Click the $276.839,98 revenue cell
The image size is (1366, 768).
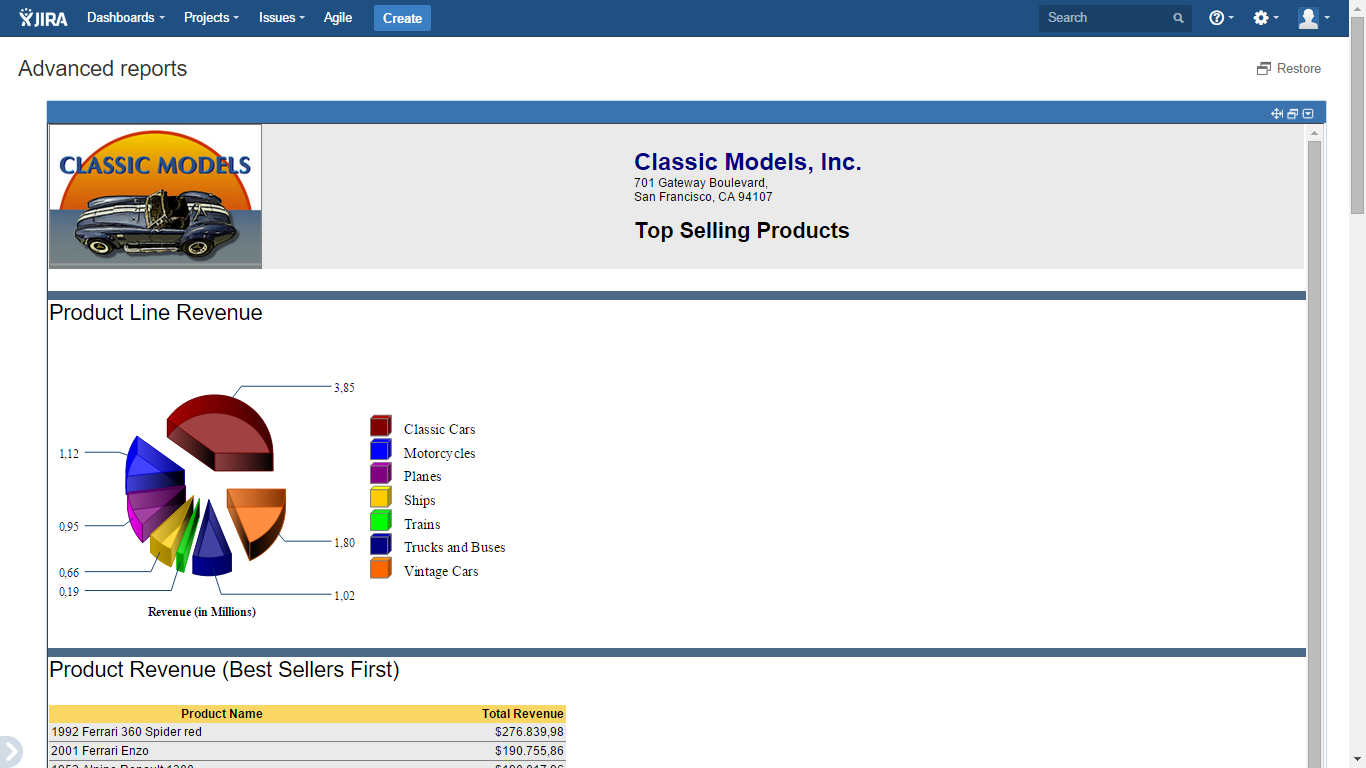pyautogui.click(x=529, y=732)
